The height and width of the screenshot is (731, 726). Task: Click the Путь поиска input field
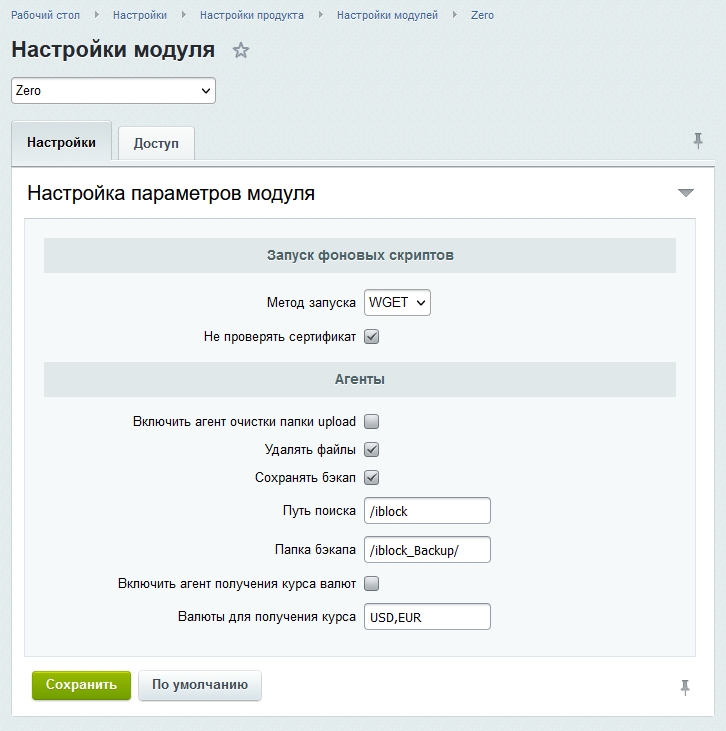coord(427,511)
